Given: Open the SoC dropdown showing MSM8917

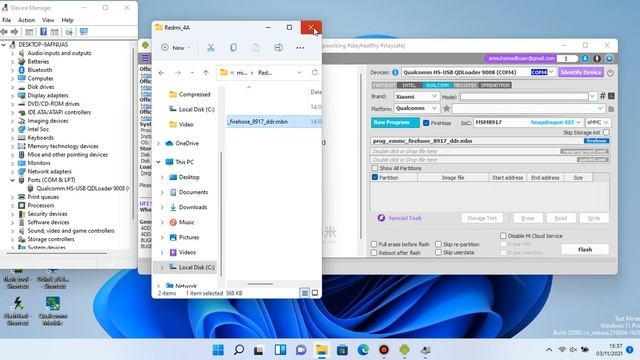Looking at the screenshot, I should pos(528,122).
